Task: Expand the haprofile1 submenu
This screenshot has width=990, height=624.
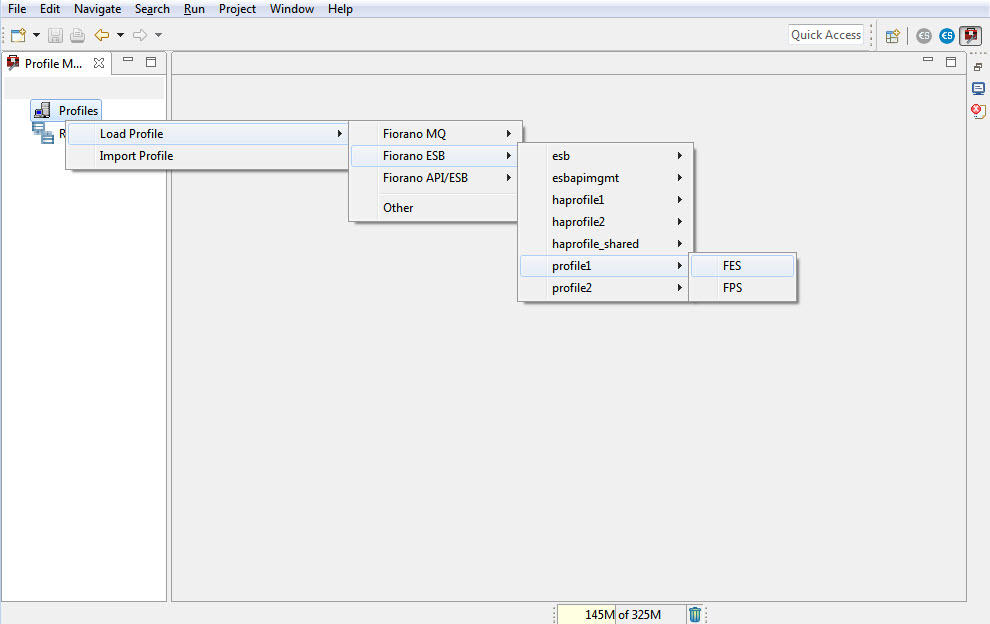Action: point(605,200)
